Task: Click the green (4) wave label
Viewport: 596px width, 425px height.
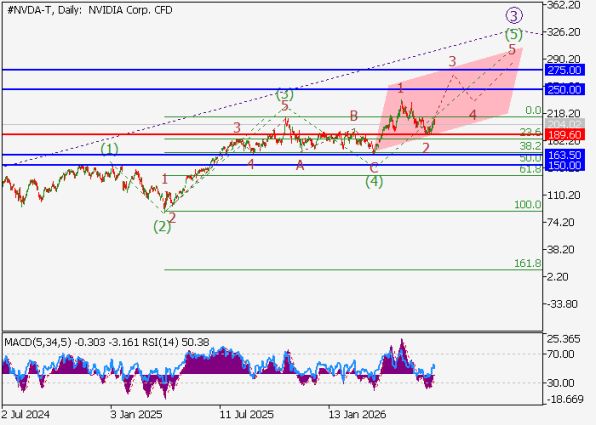Action: 374,182
